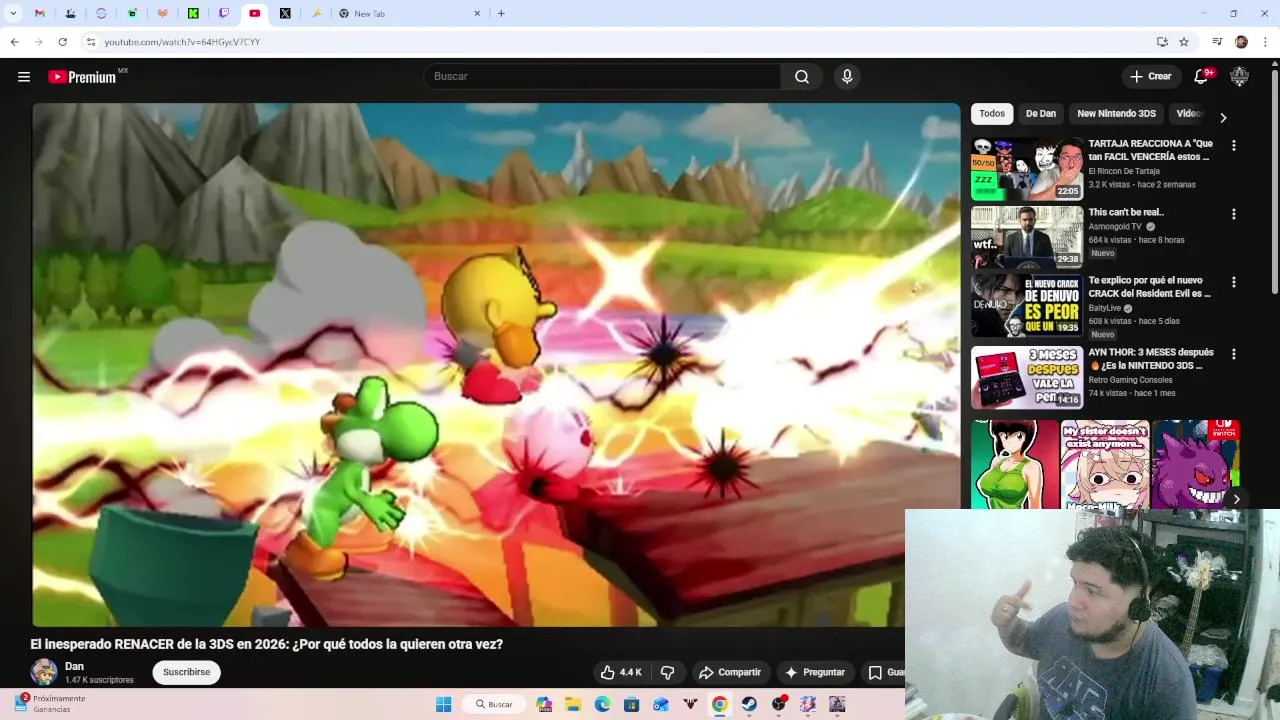Open Outlook from the taskbar
Viewport: 1280px width, 720px height.
tap(661, 704)
